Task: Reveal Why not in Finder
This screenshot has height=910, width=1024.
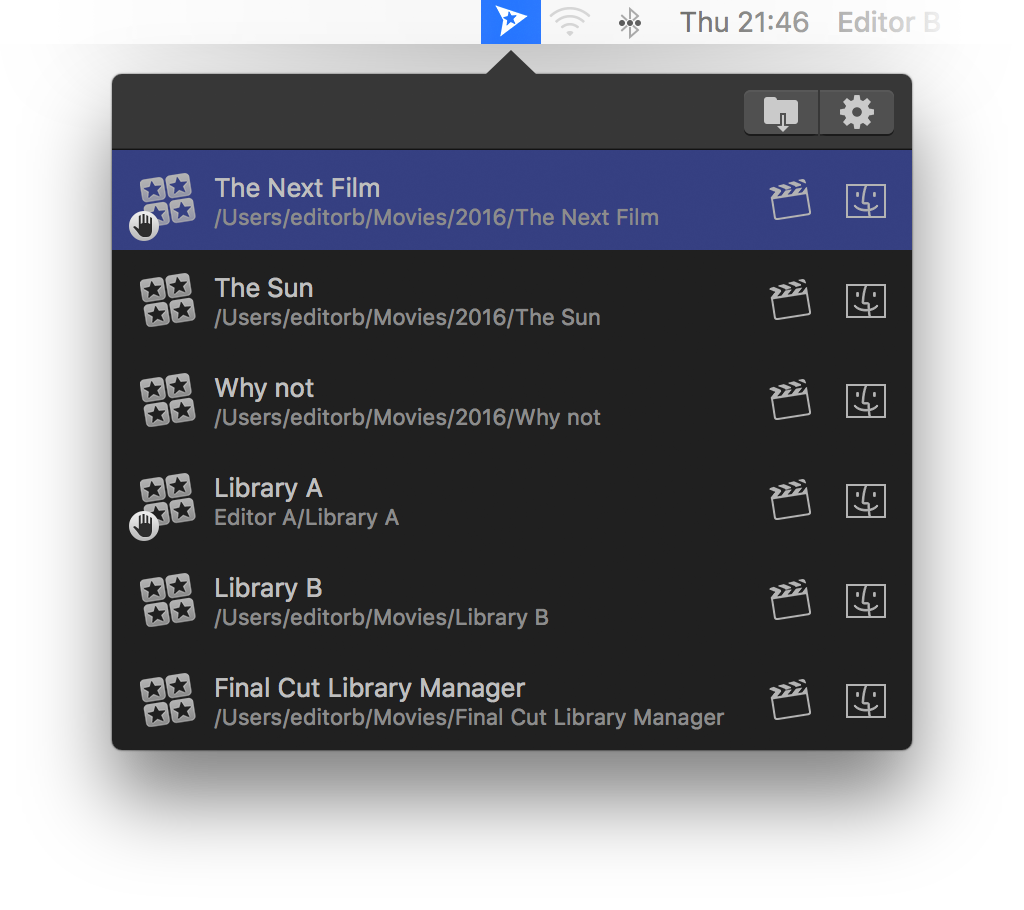Action: pyautogui.click(x=866, y=400)
